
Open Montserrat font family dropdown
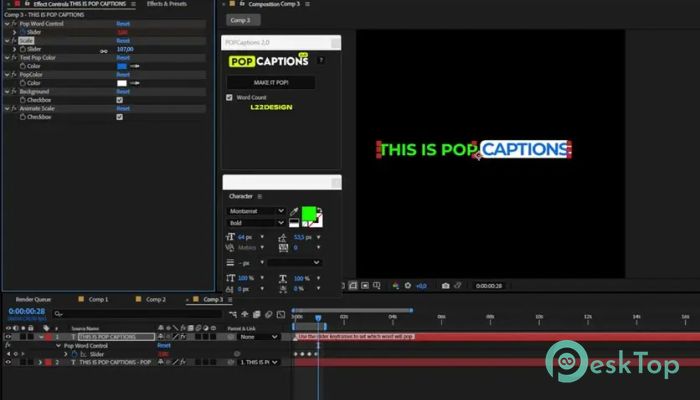tap(256, 211)
